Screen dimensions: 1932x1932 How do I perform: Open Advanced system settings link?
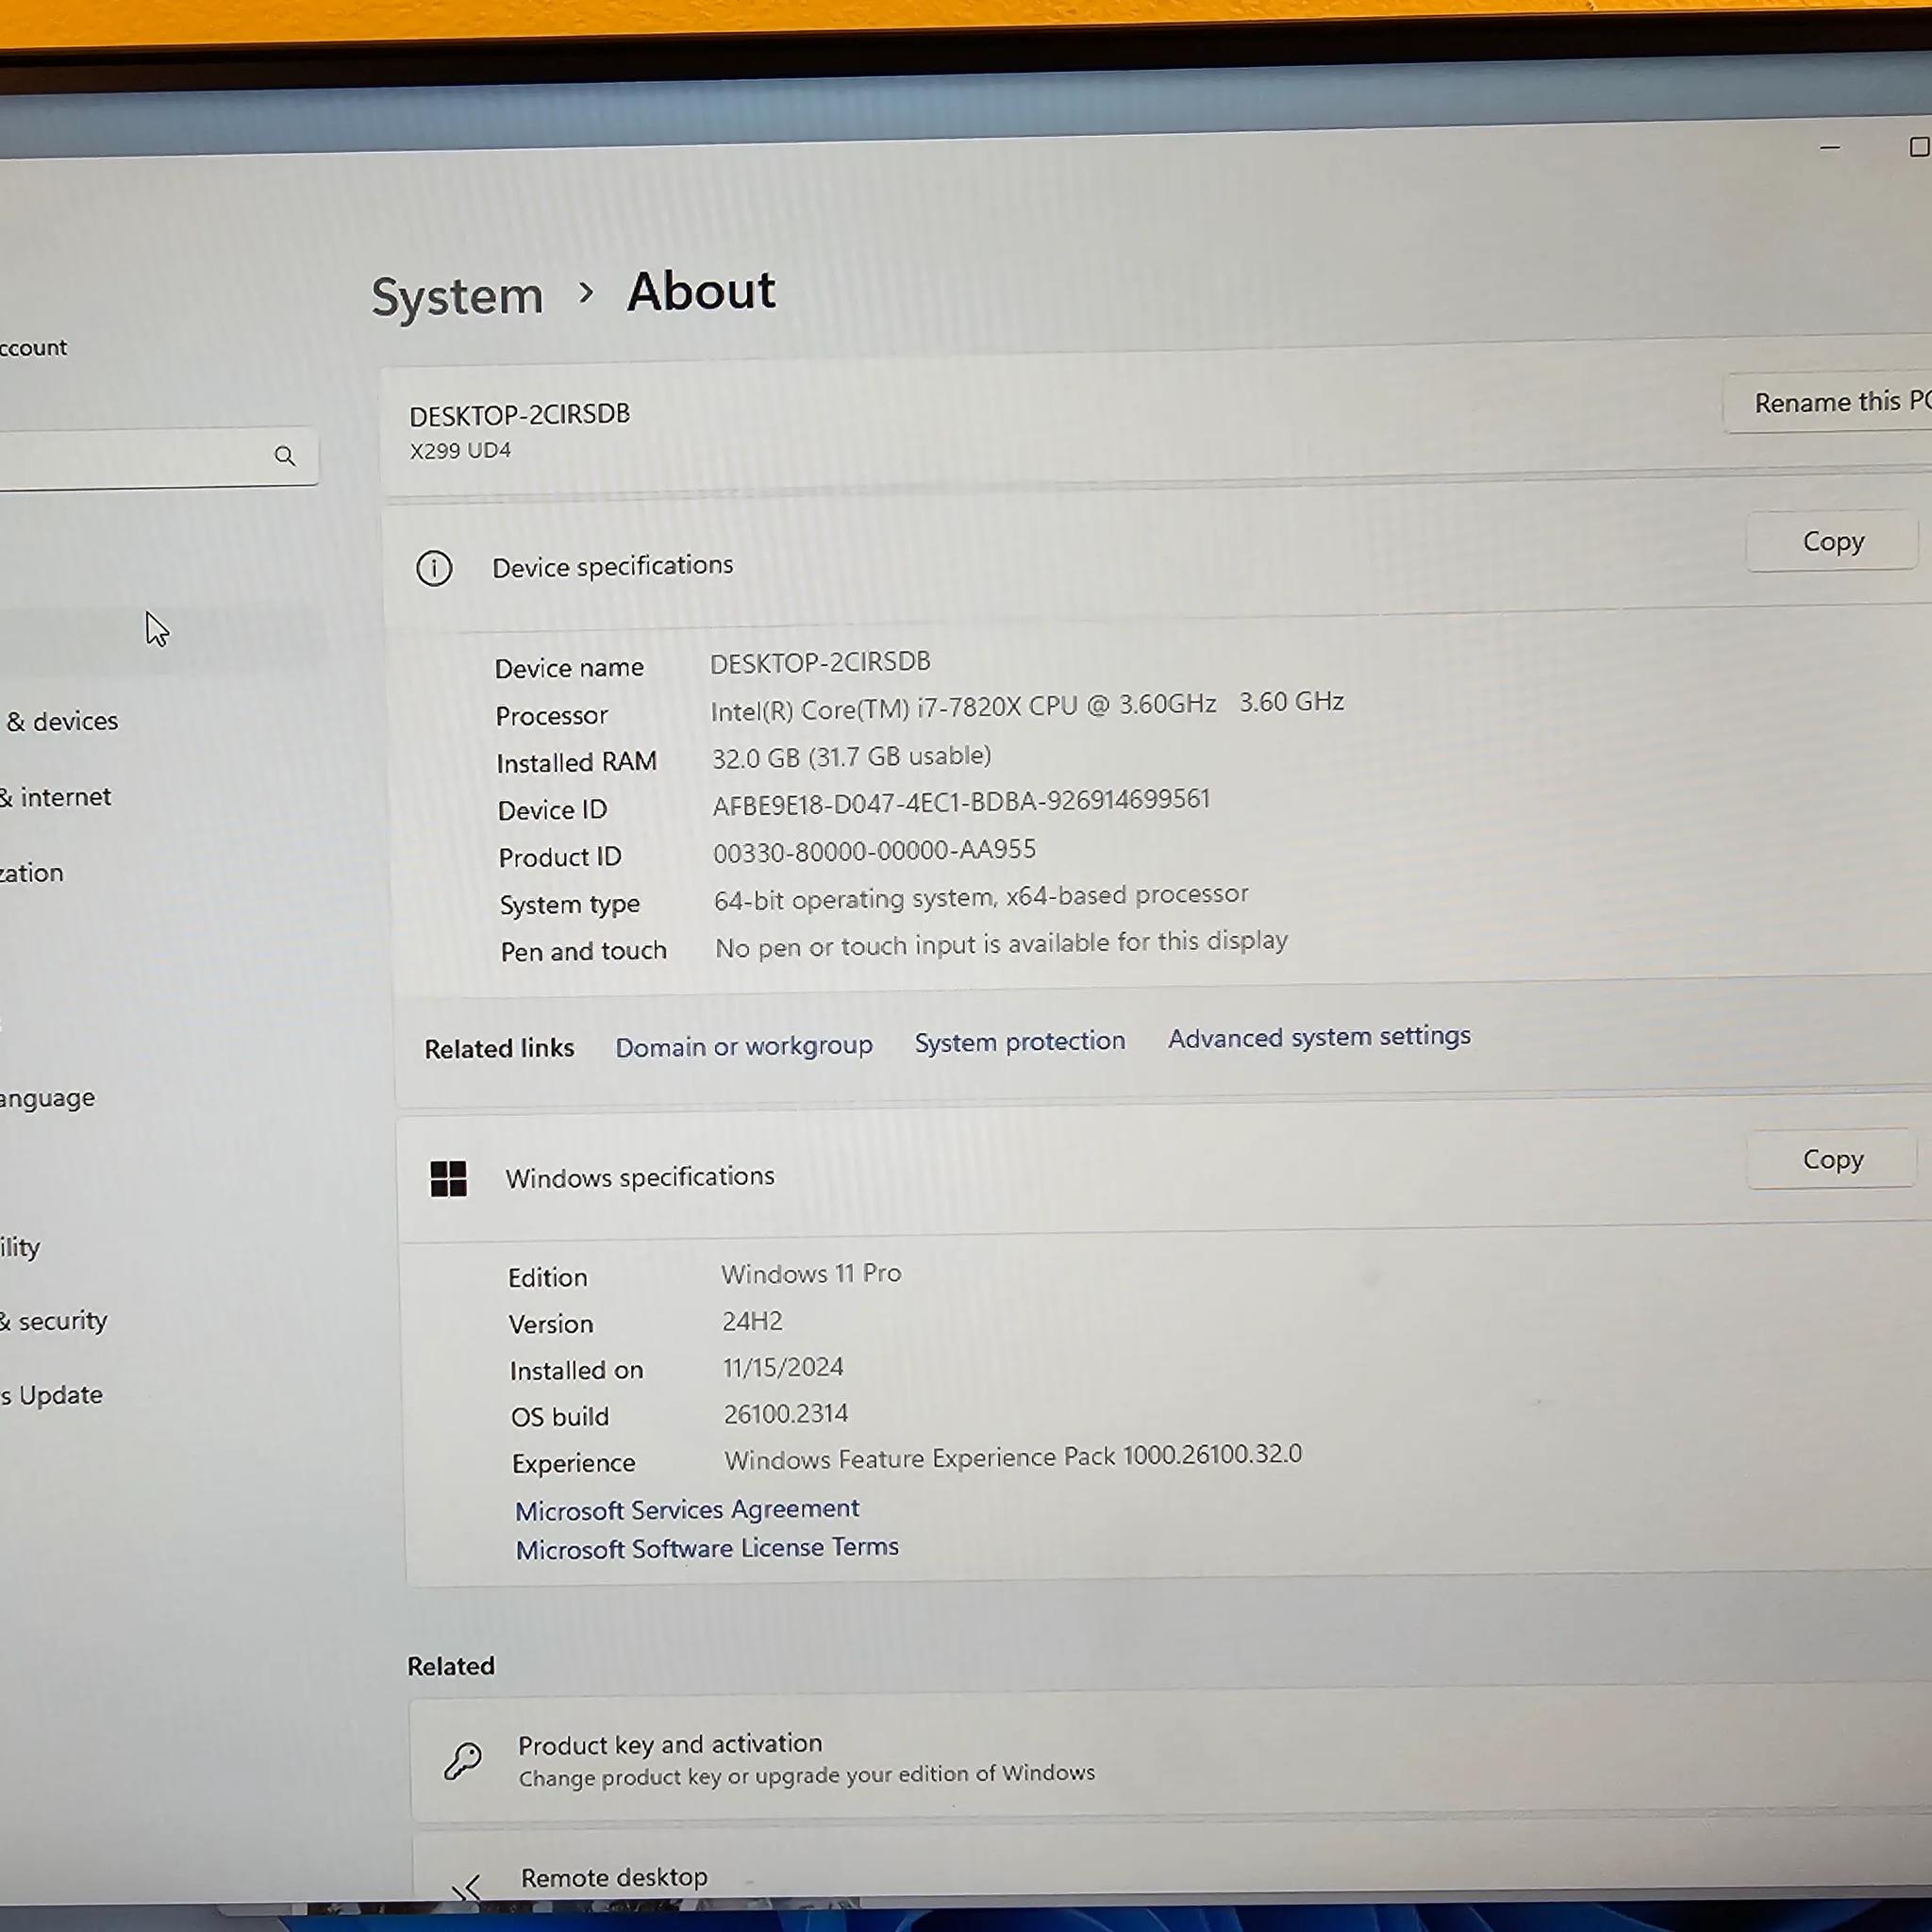coord(1319,1037)
